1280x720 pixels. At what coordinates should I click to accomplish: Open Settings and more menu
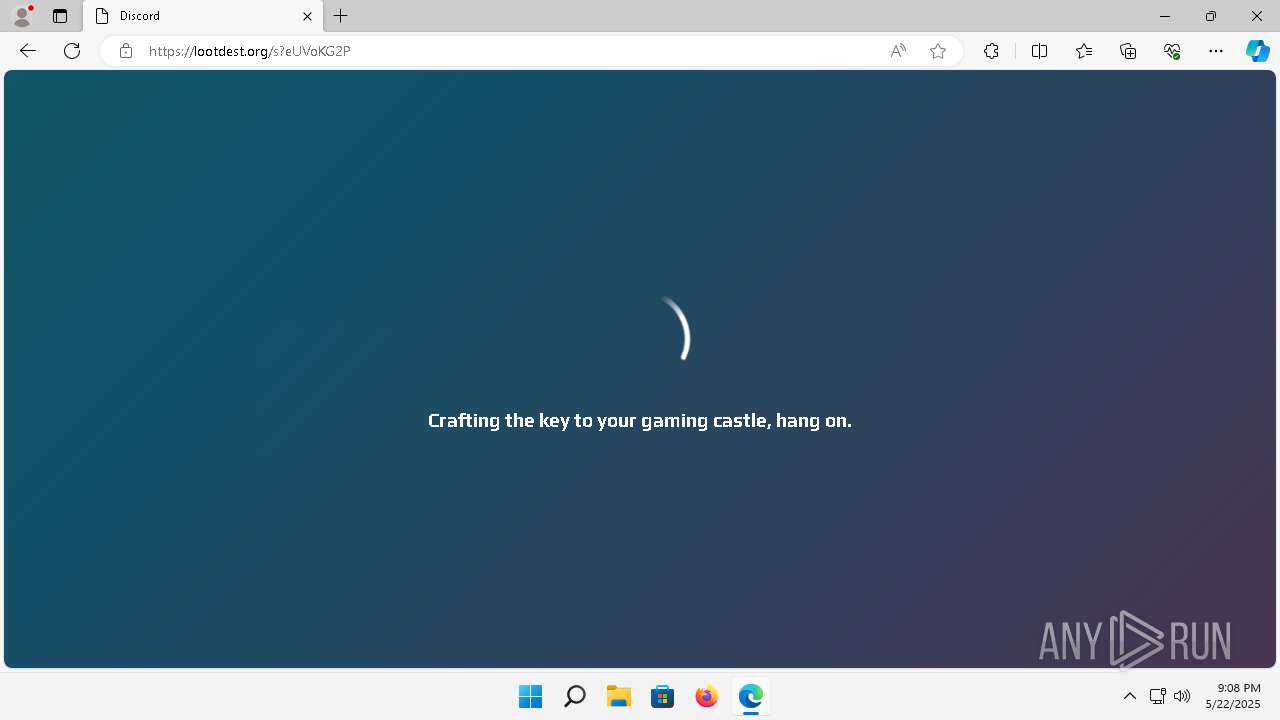point(1216,51)
